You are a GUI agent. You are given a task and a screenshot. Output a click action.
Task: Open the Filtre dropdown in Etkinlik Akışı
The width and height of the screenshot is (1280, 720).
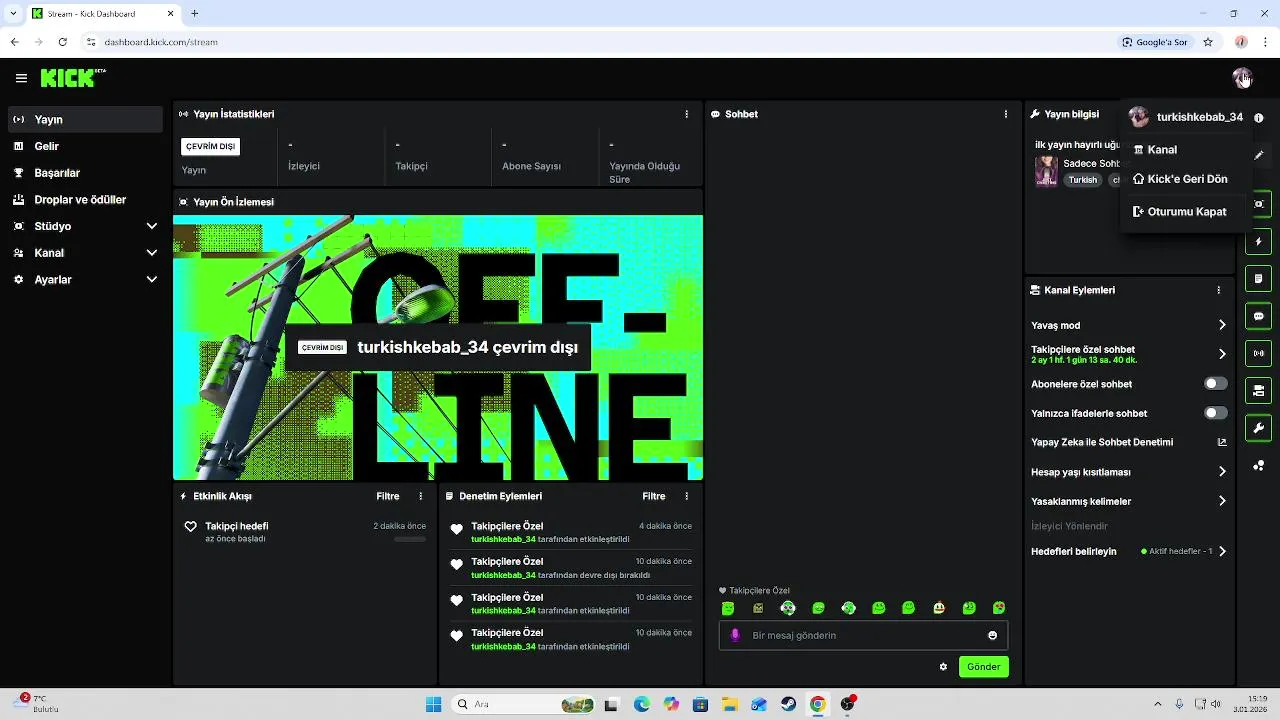pyautogui.click(x=388, y=496)
